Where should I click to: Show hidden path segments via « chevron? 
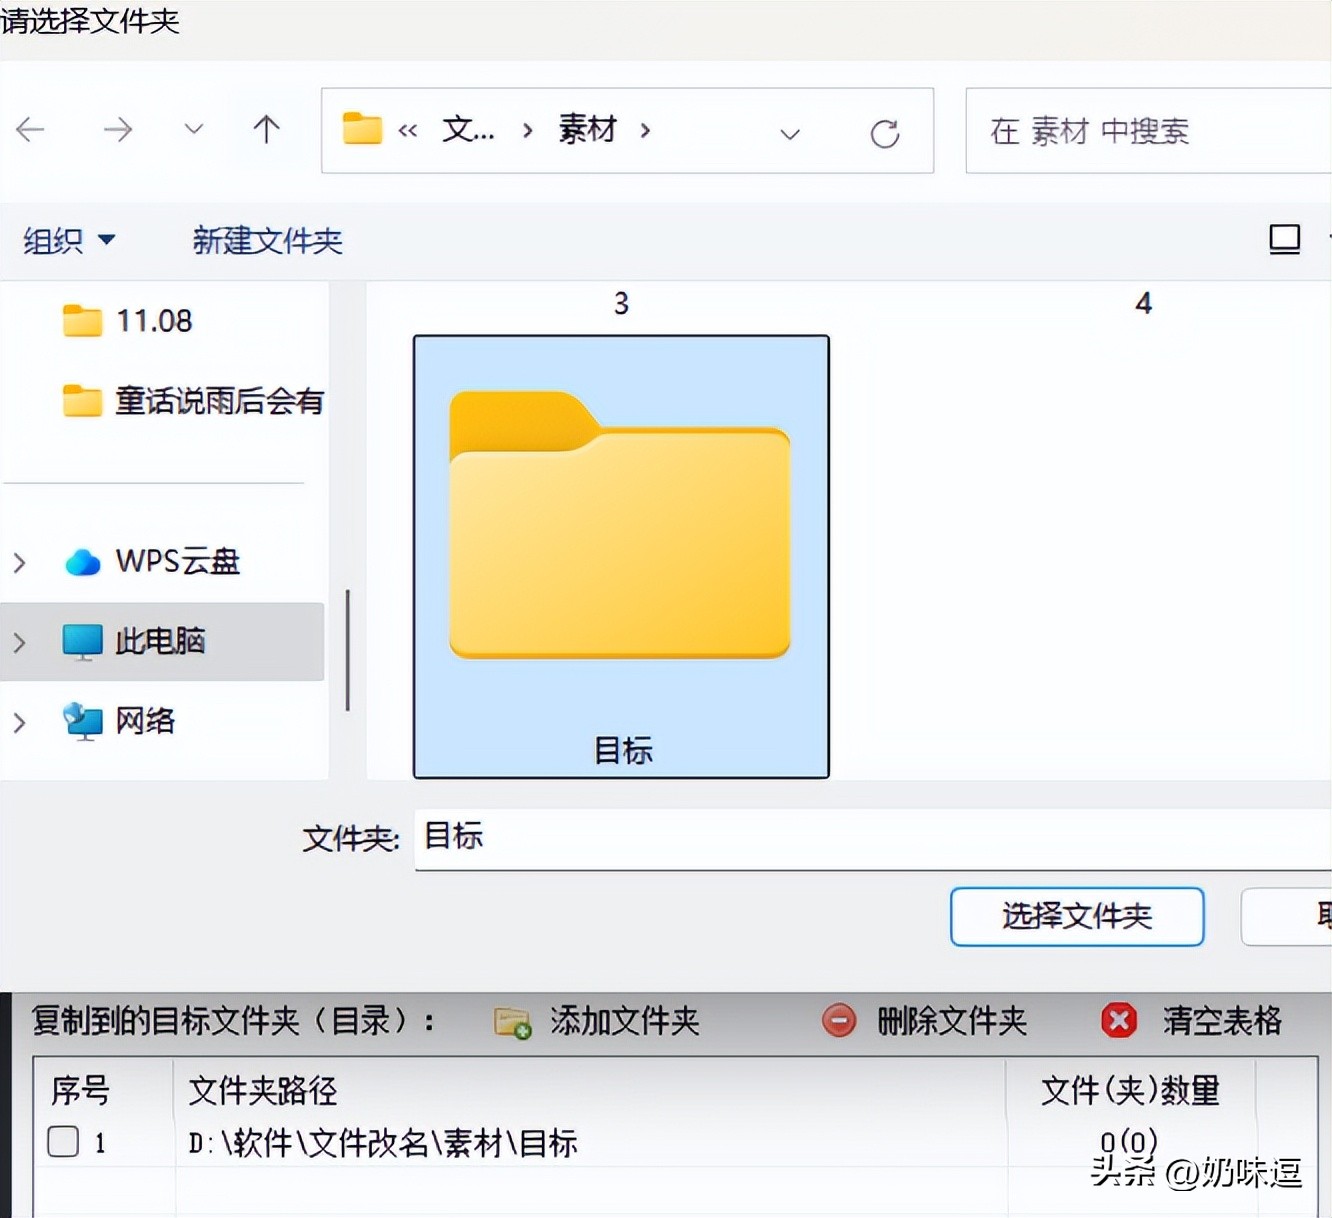pyautogui.click(x=408, y=130)
